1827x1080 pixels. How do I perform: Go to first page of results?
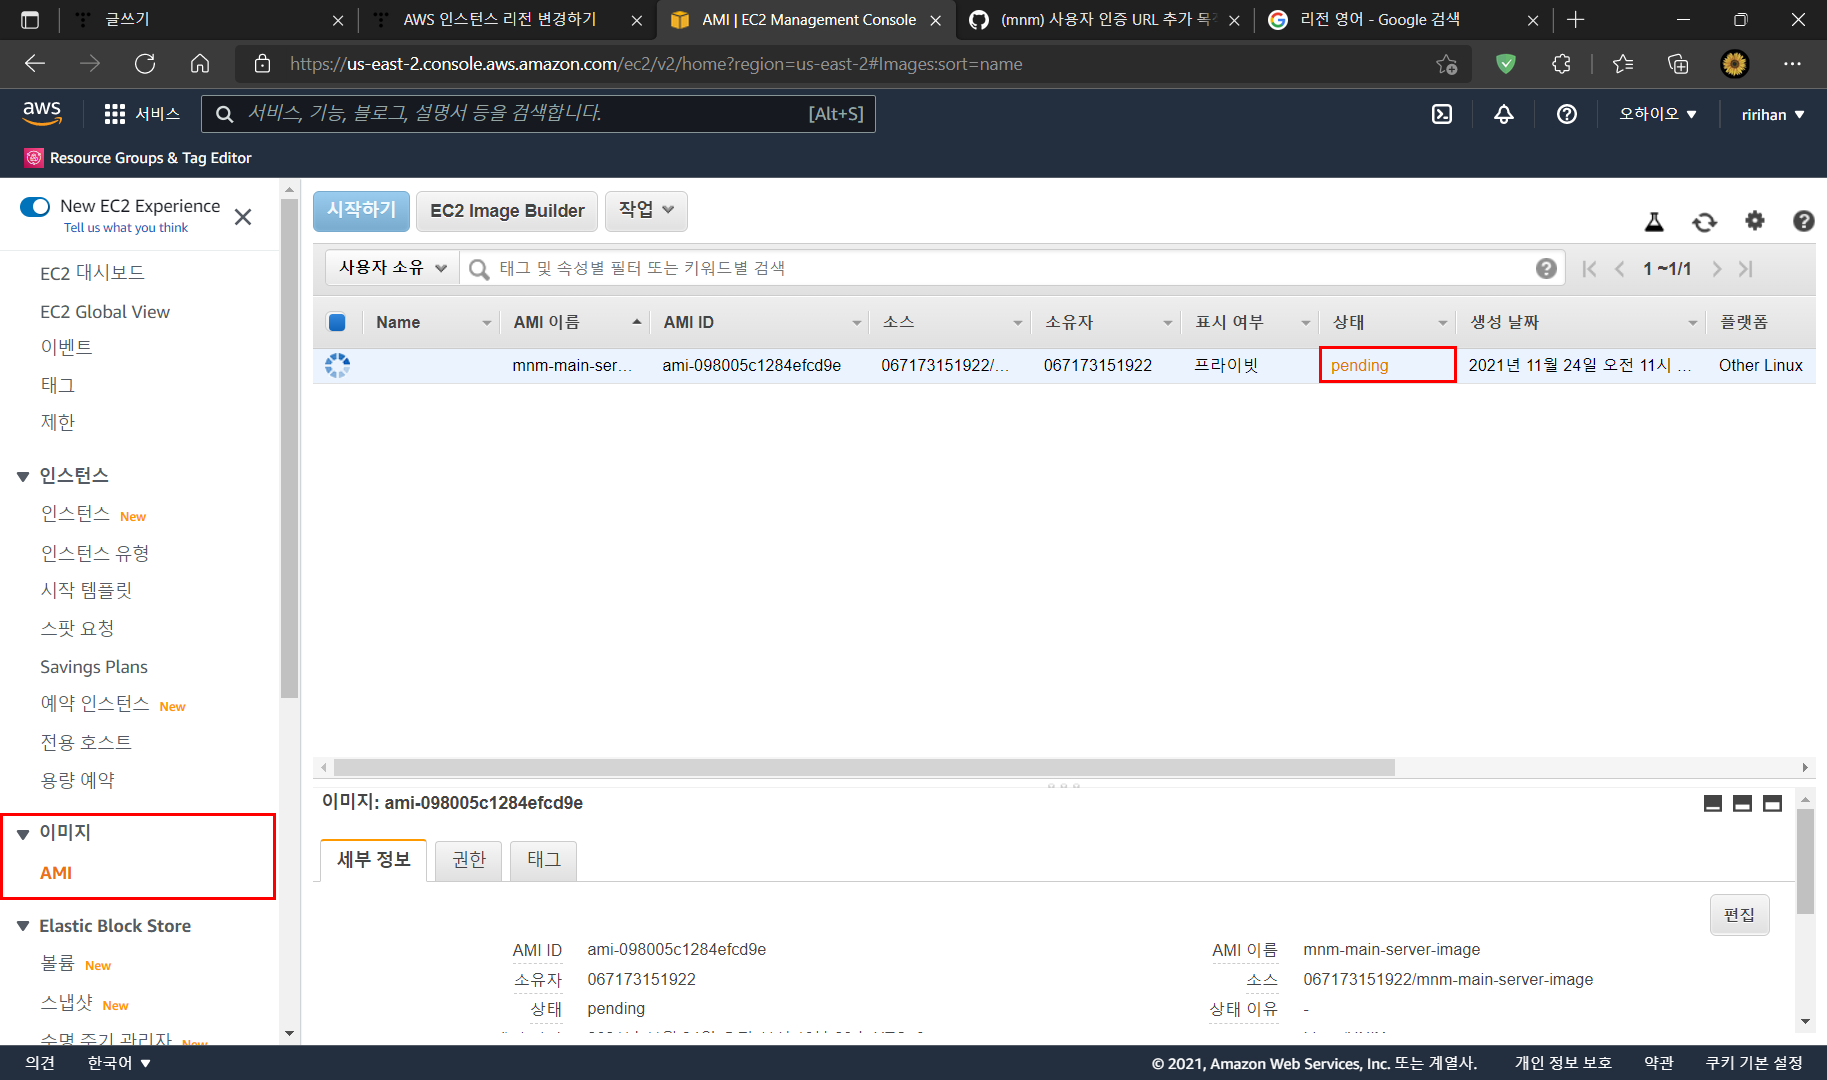[1589, 268]
